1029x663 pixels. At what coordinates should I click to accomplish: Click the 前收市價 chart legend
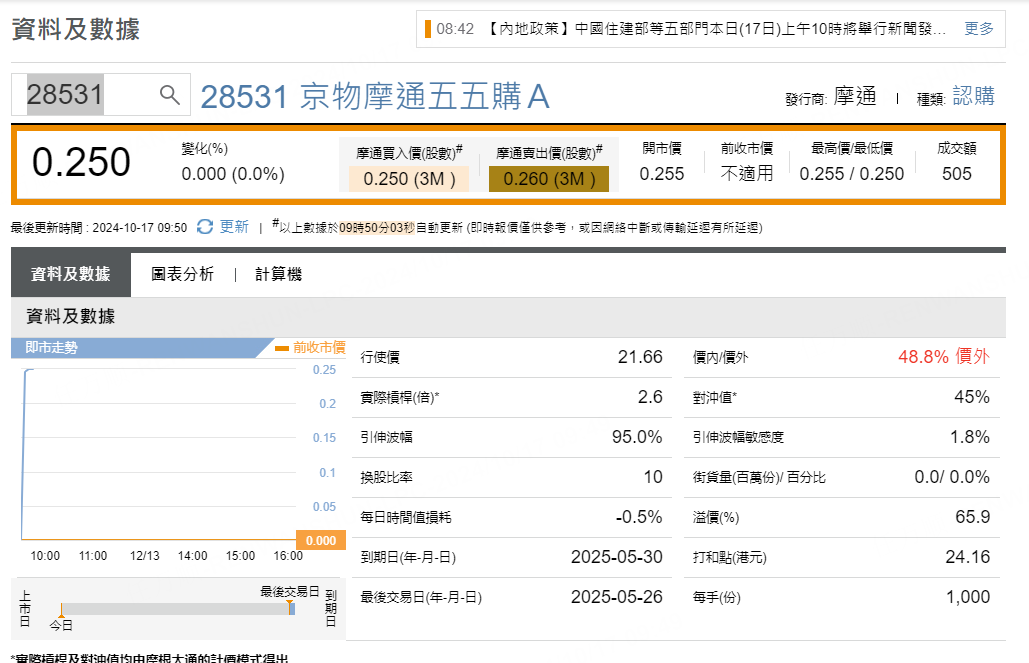pyautogui.click(x=310, y=347)
